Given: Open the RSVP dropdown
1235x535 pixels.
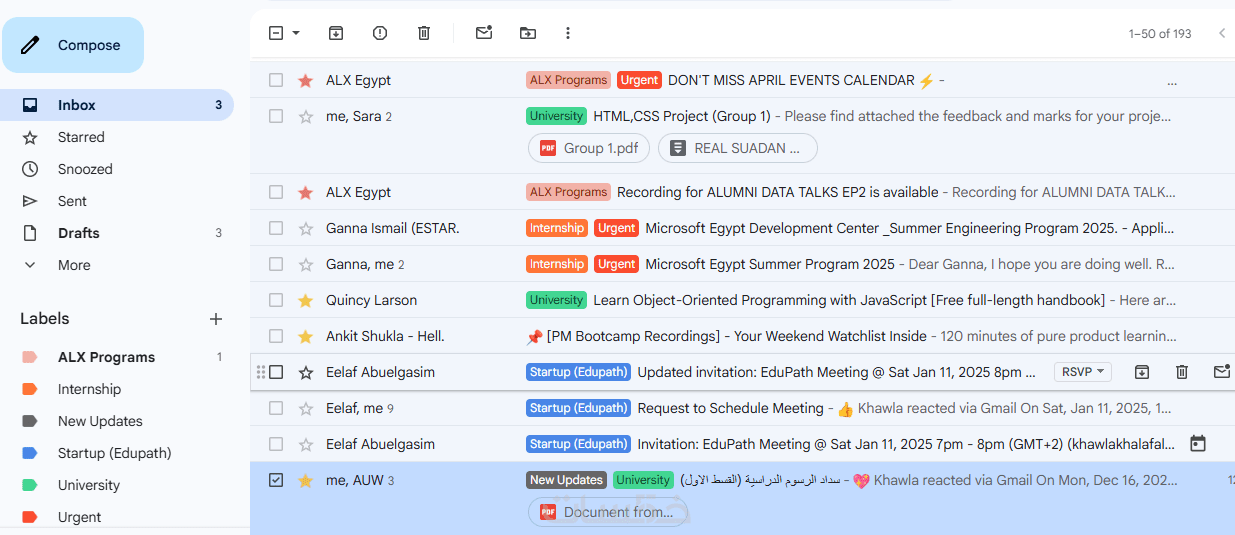Looking at the screenshot, I should click(x=1083, y=372).
